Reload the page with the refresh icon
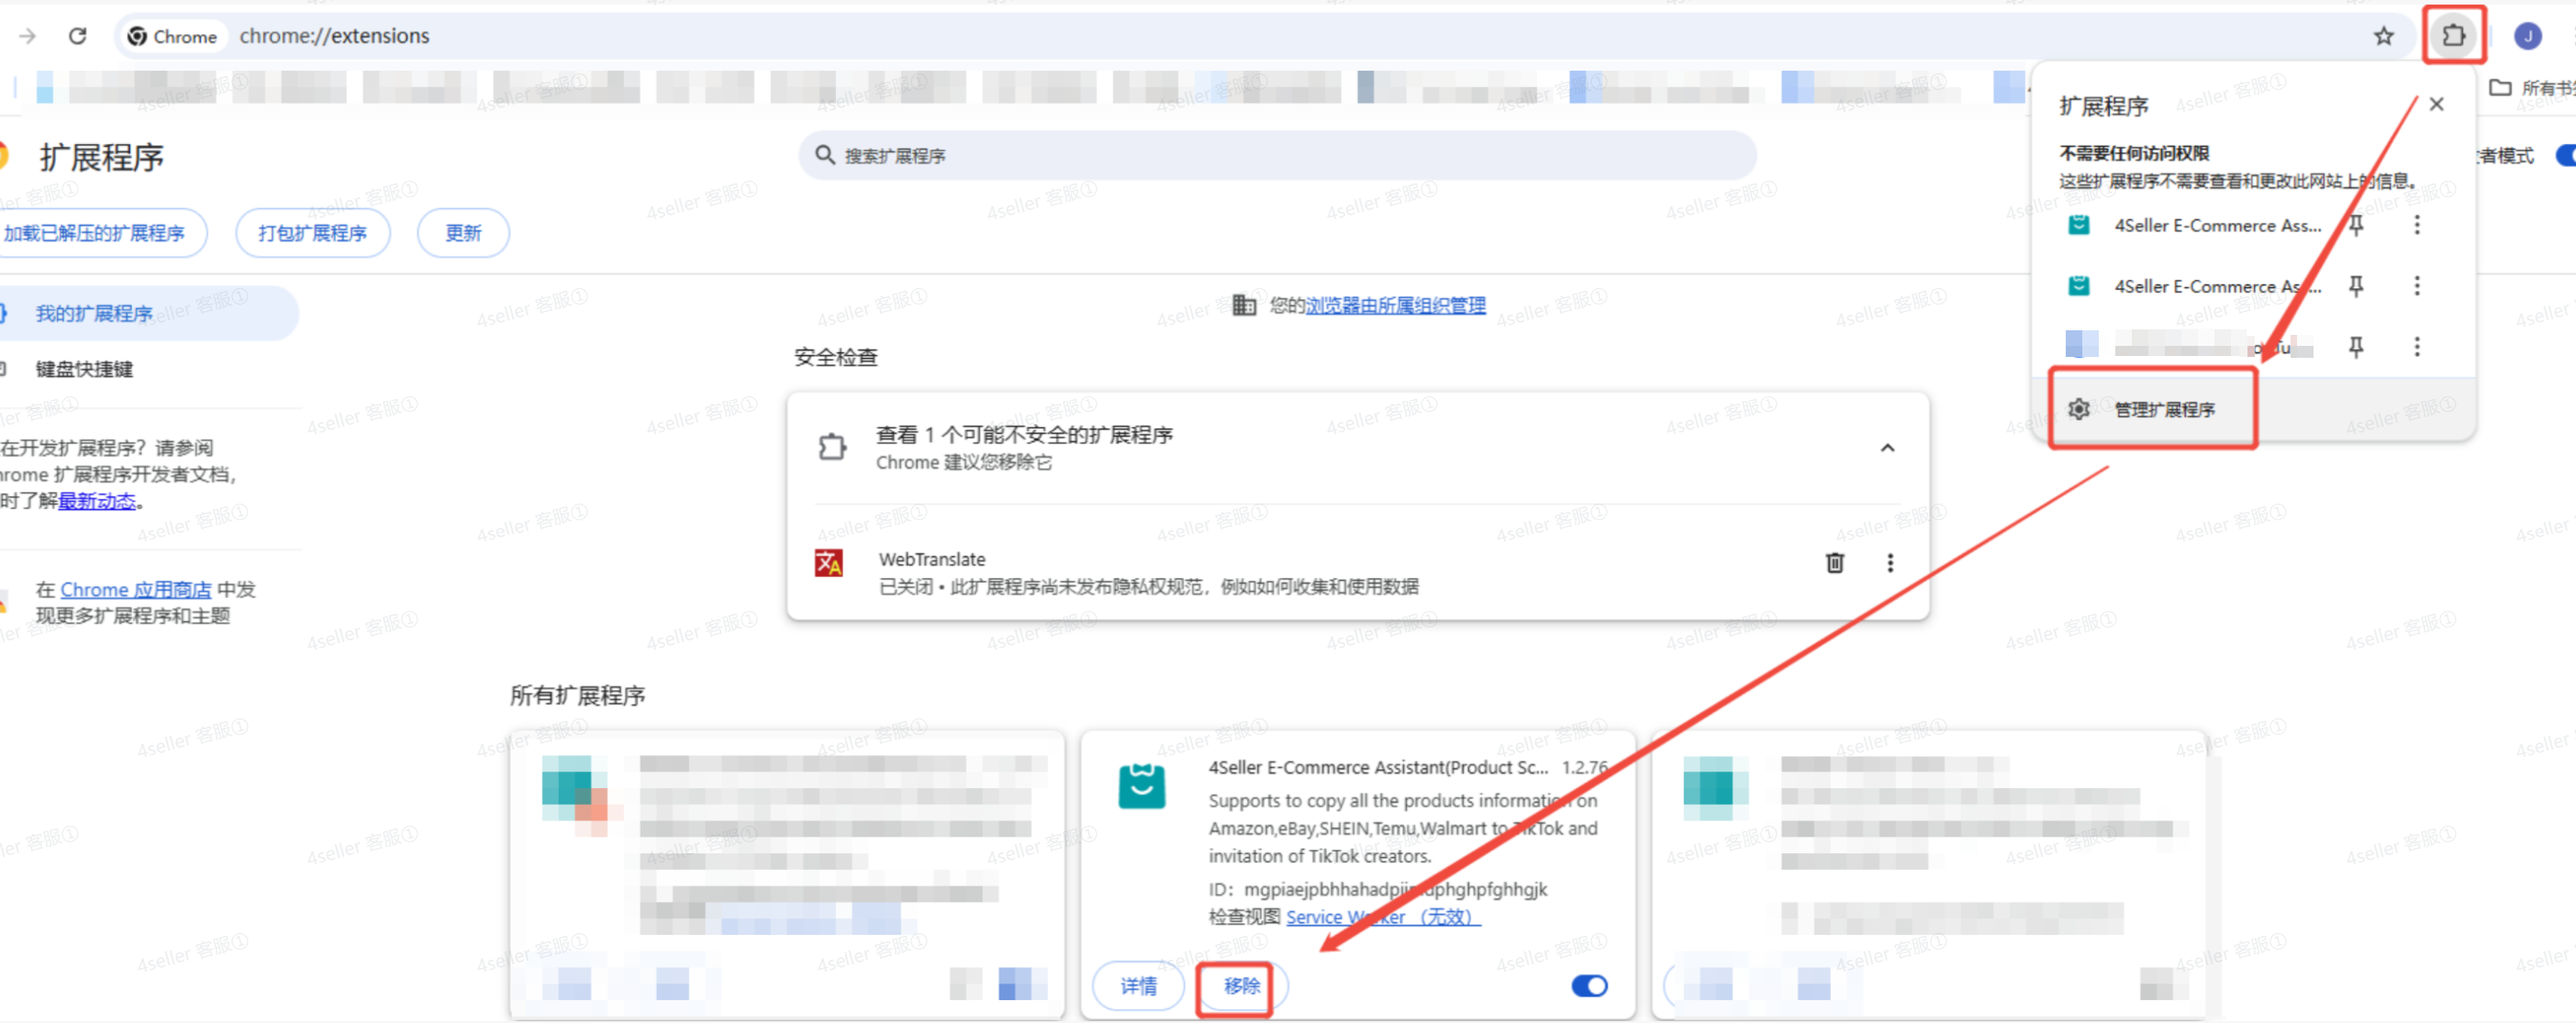This screenshot has height=1023, width=2576. 77,36
